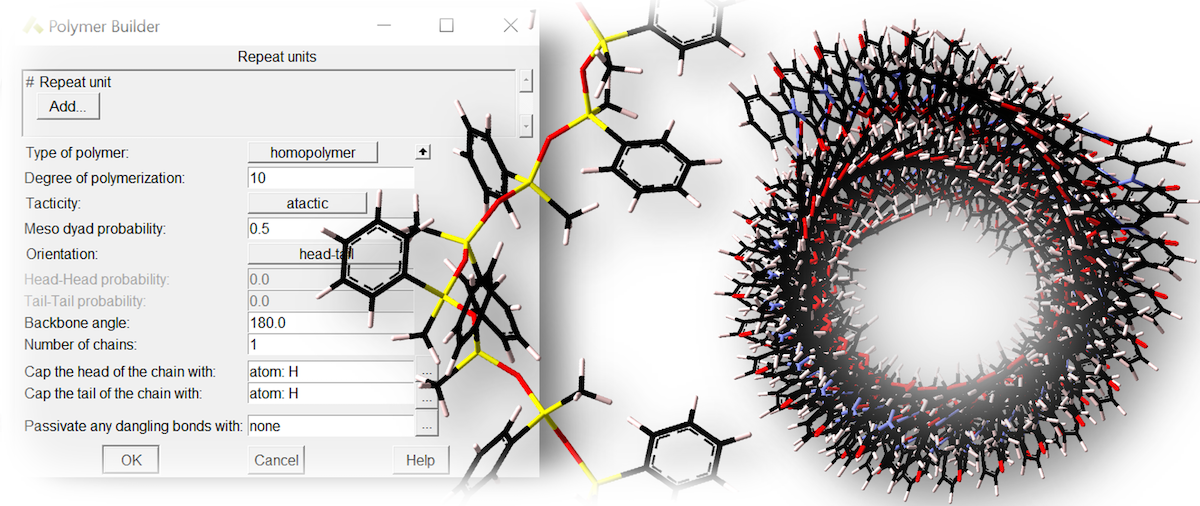Maximize the Polymer Builder window
This screenshot has height=506, width=1200.
(x=447, y=26)
